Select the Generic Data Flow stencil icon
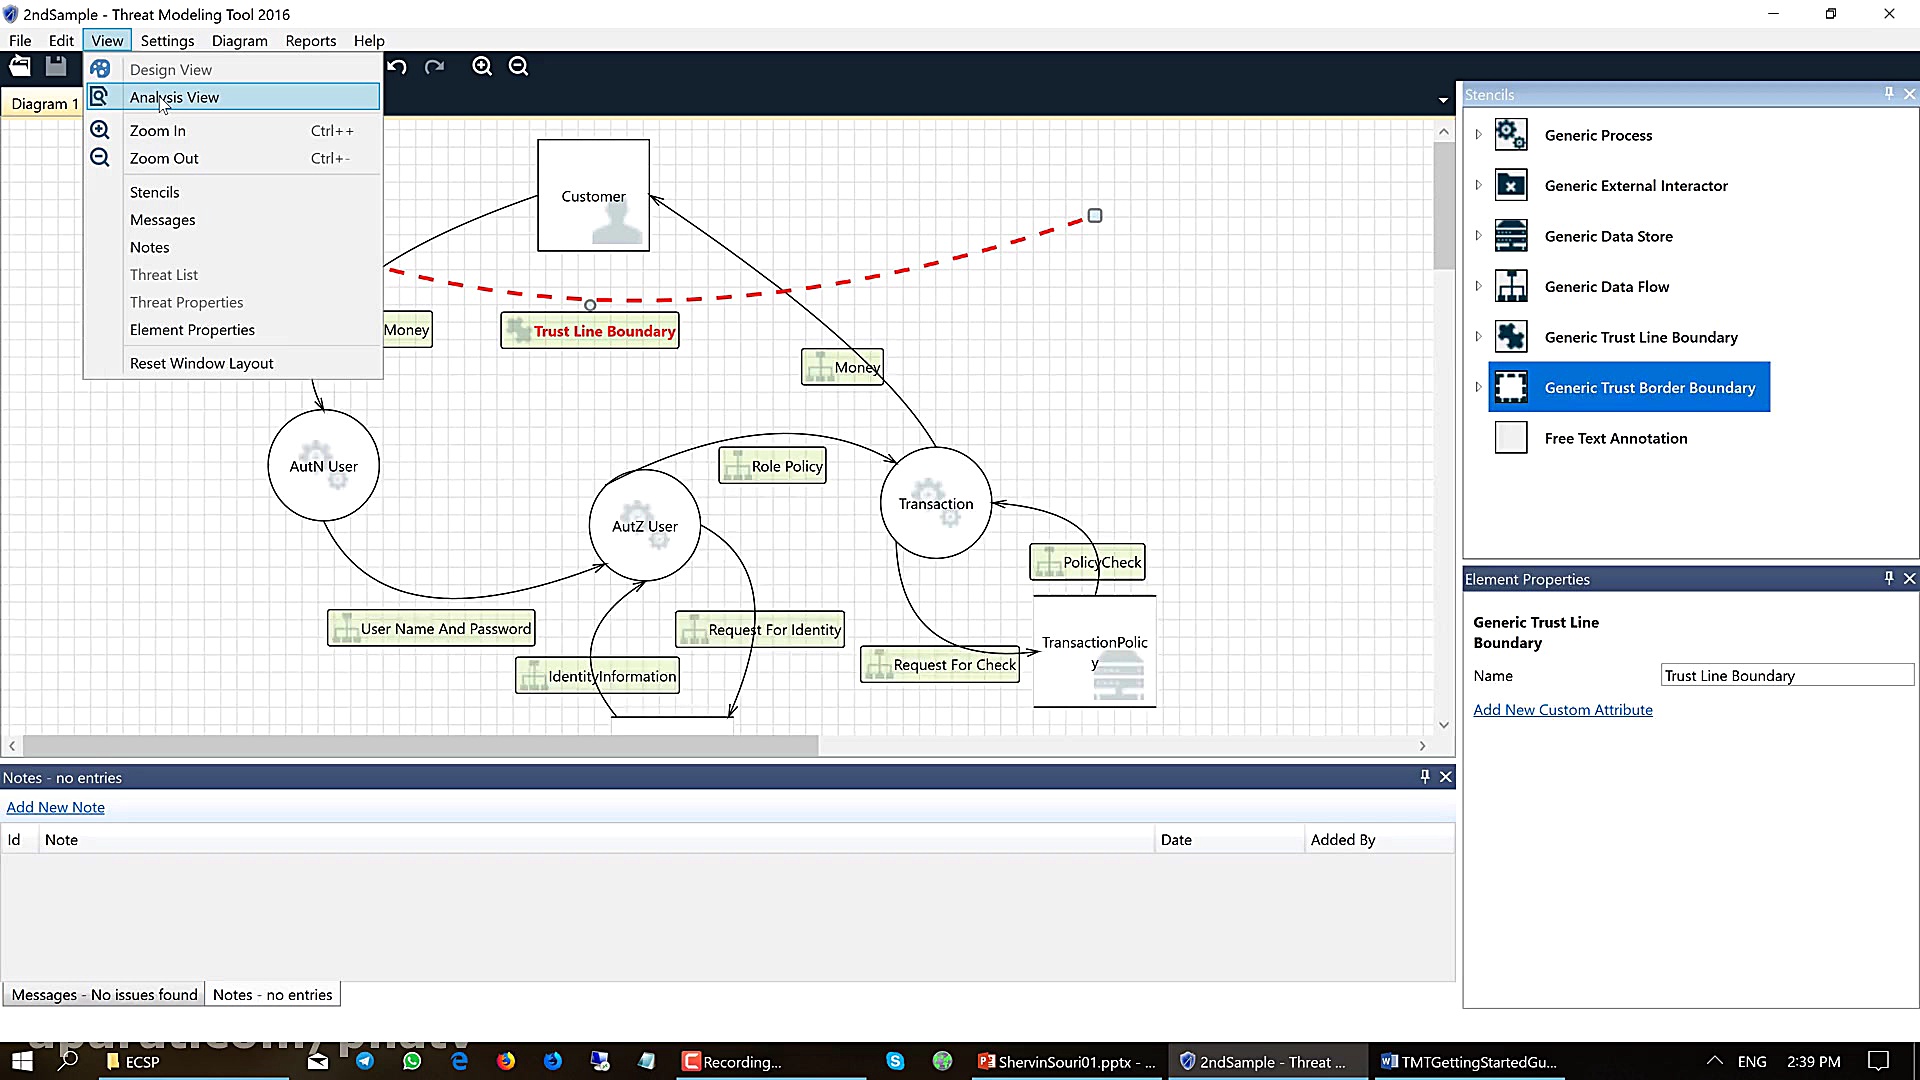 pos(1511,286)
